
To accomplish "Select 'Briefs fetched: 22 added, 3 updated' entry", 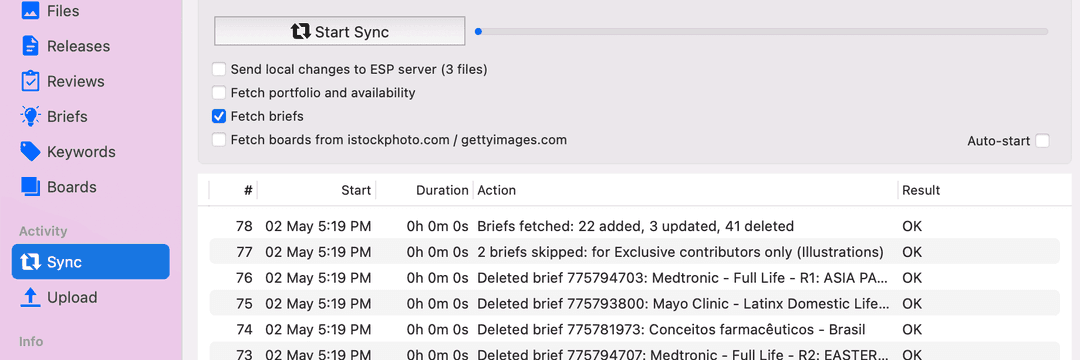I will 634,226.
